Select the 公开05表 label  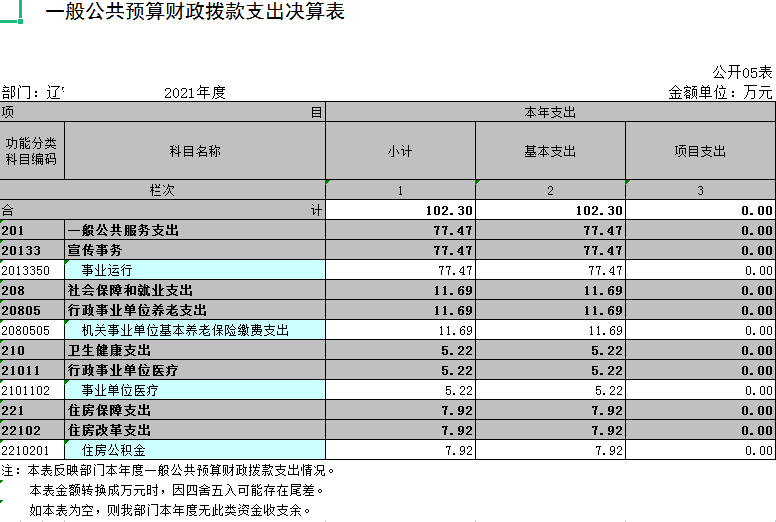tap(742, 73)
